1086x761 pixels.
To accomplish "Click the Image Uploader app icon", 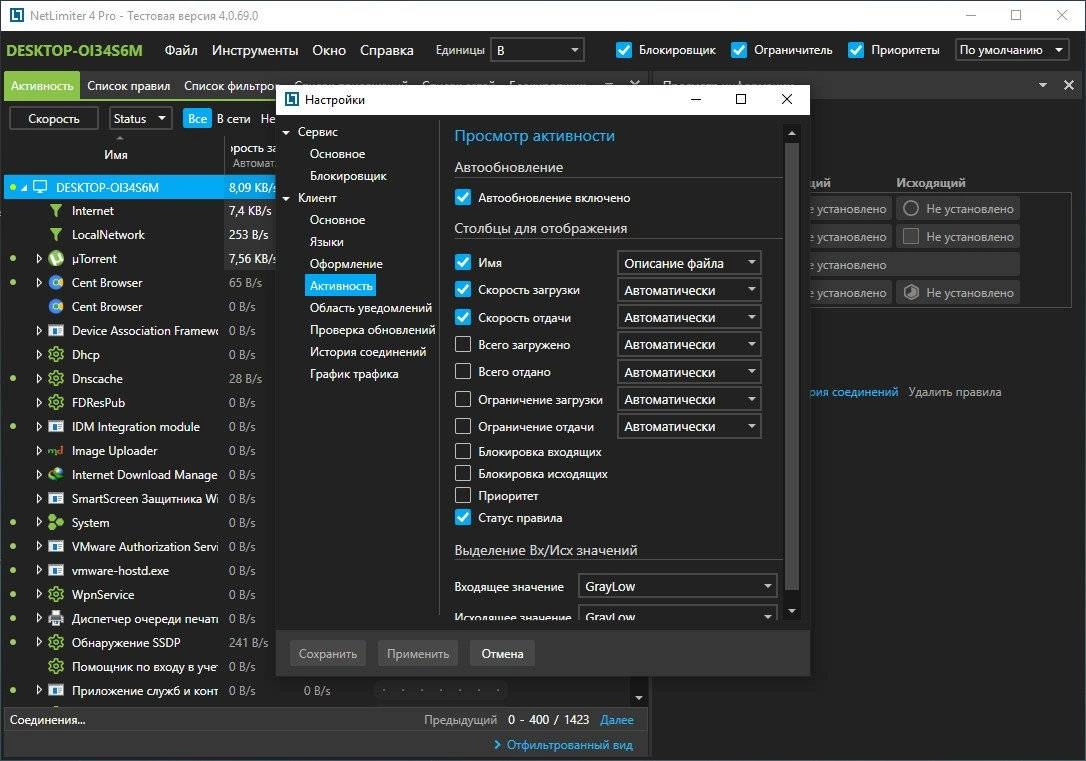I will coord(56,451).
